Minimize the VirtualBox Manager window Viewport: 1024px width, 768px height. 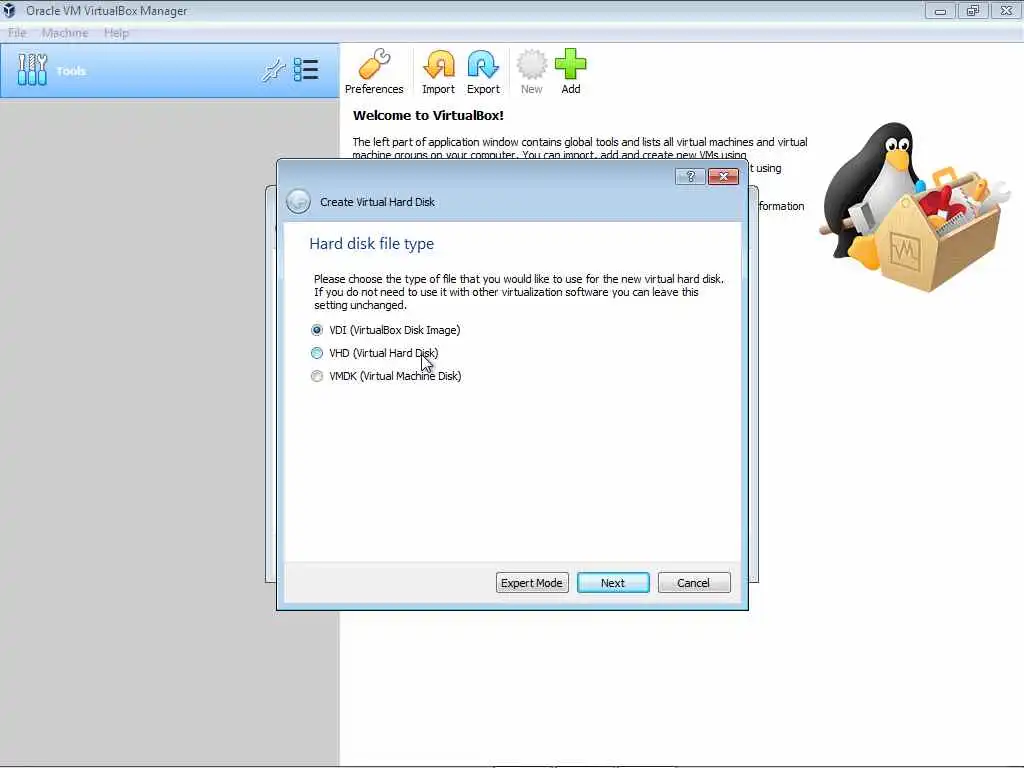[940, 10]
